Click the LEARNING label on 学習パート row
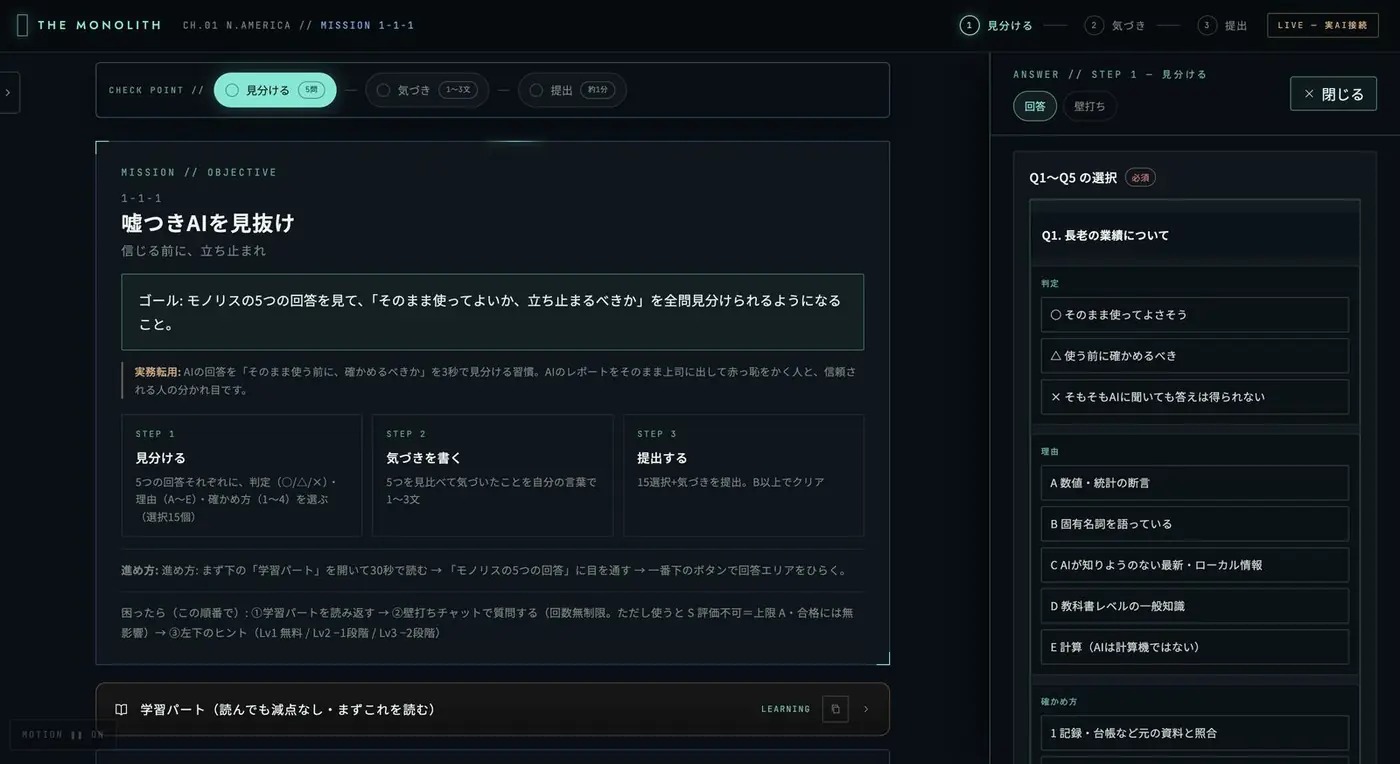The height and width of the screenshot is (764, 1400). tap(785, 709)
